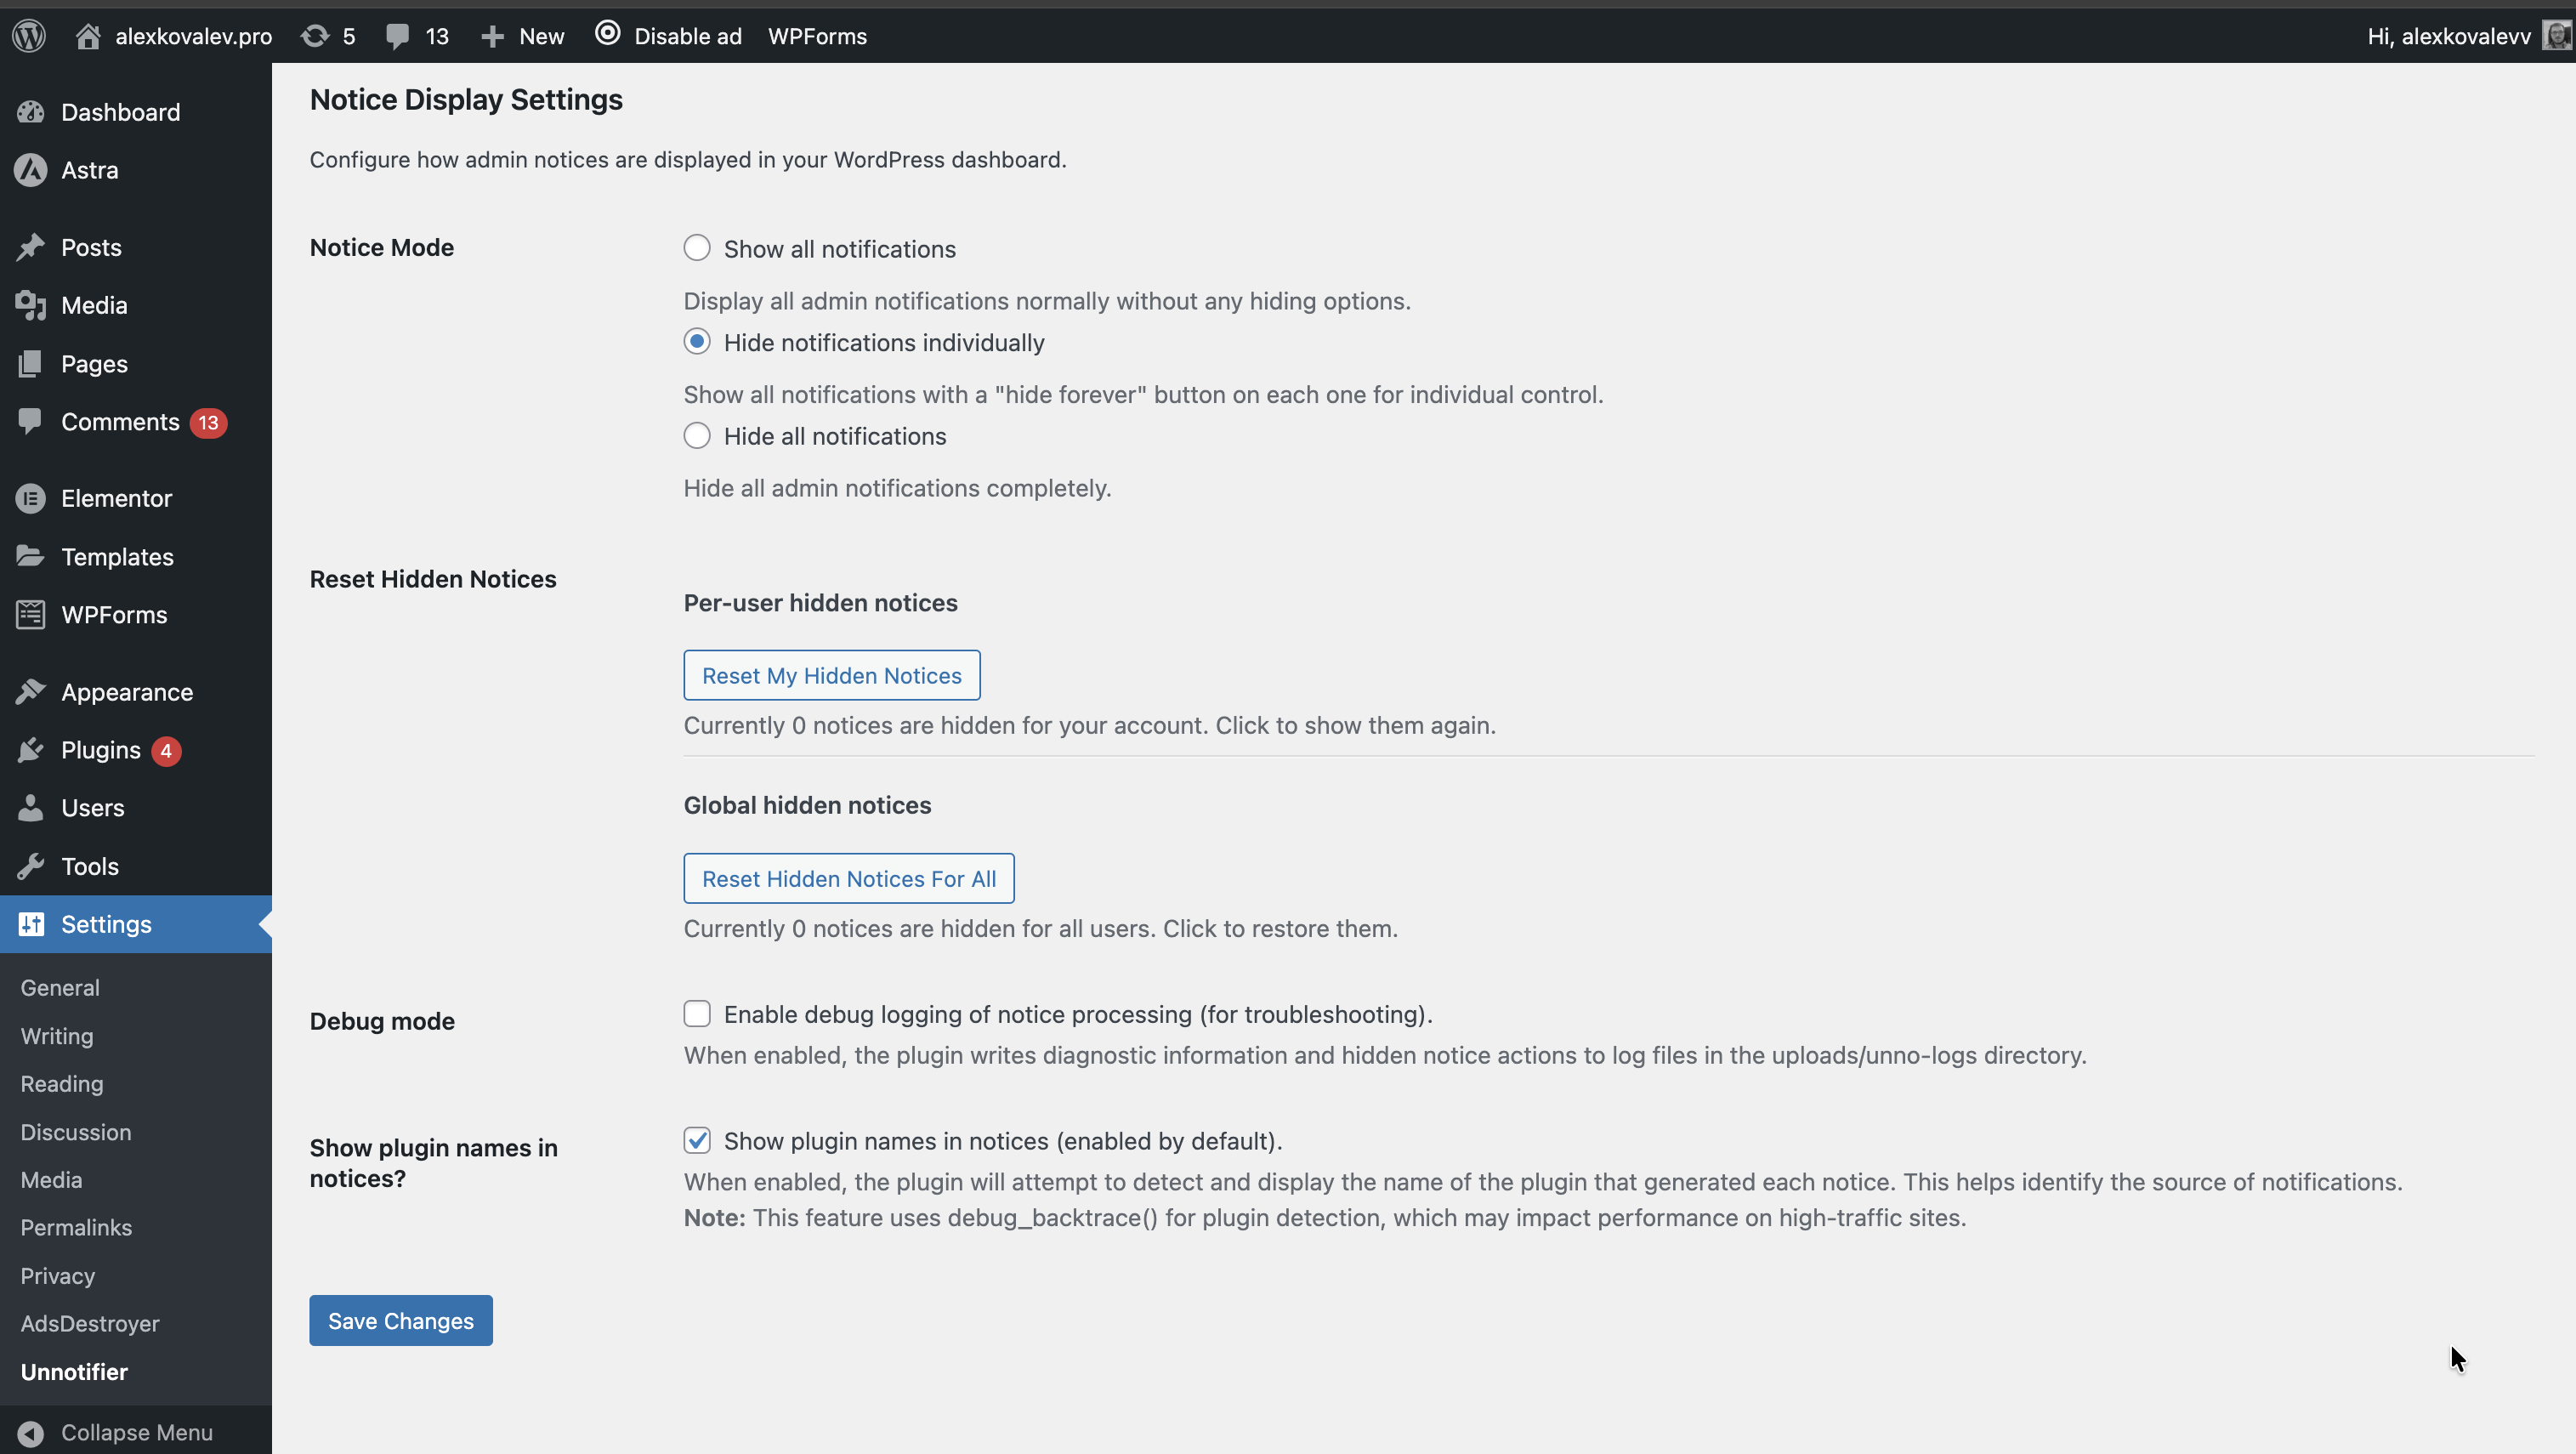Open updates indicator showing 5
Image resolution: width=2576 pixels, height=1454 pixels.
328,36
